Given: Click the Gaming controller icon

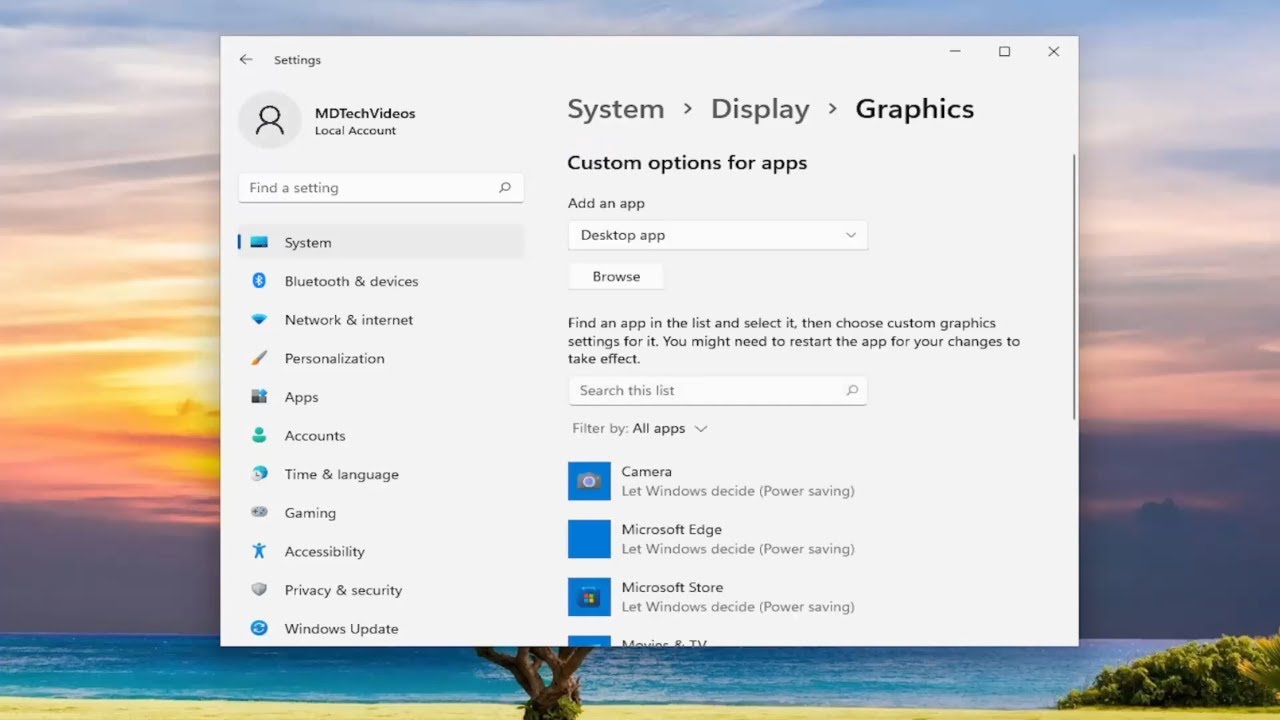Looking at the screenshot, I should 259,513.
